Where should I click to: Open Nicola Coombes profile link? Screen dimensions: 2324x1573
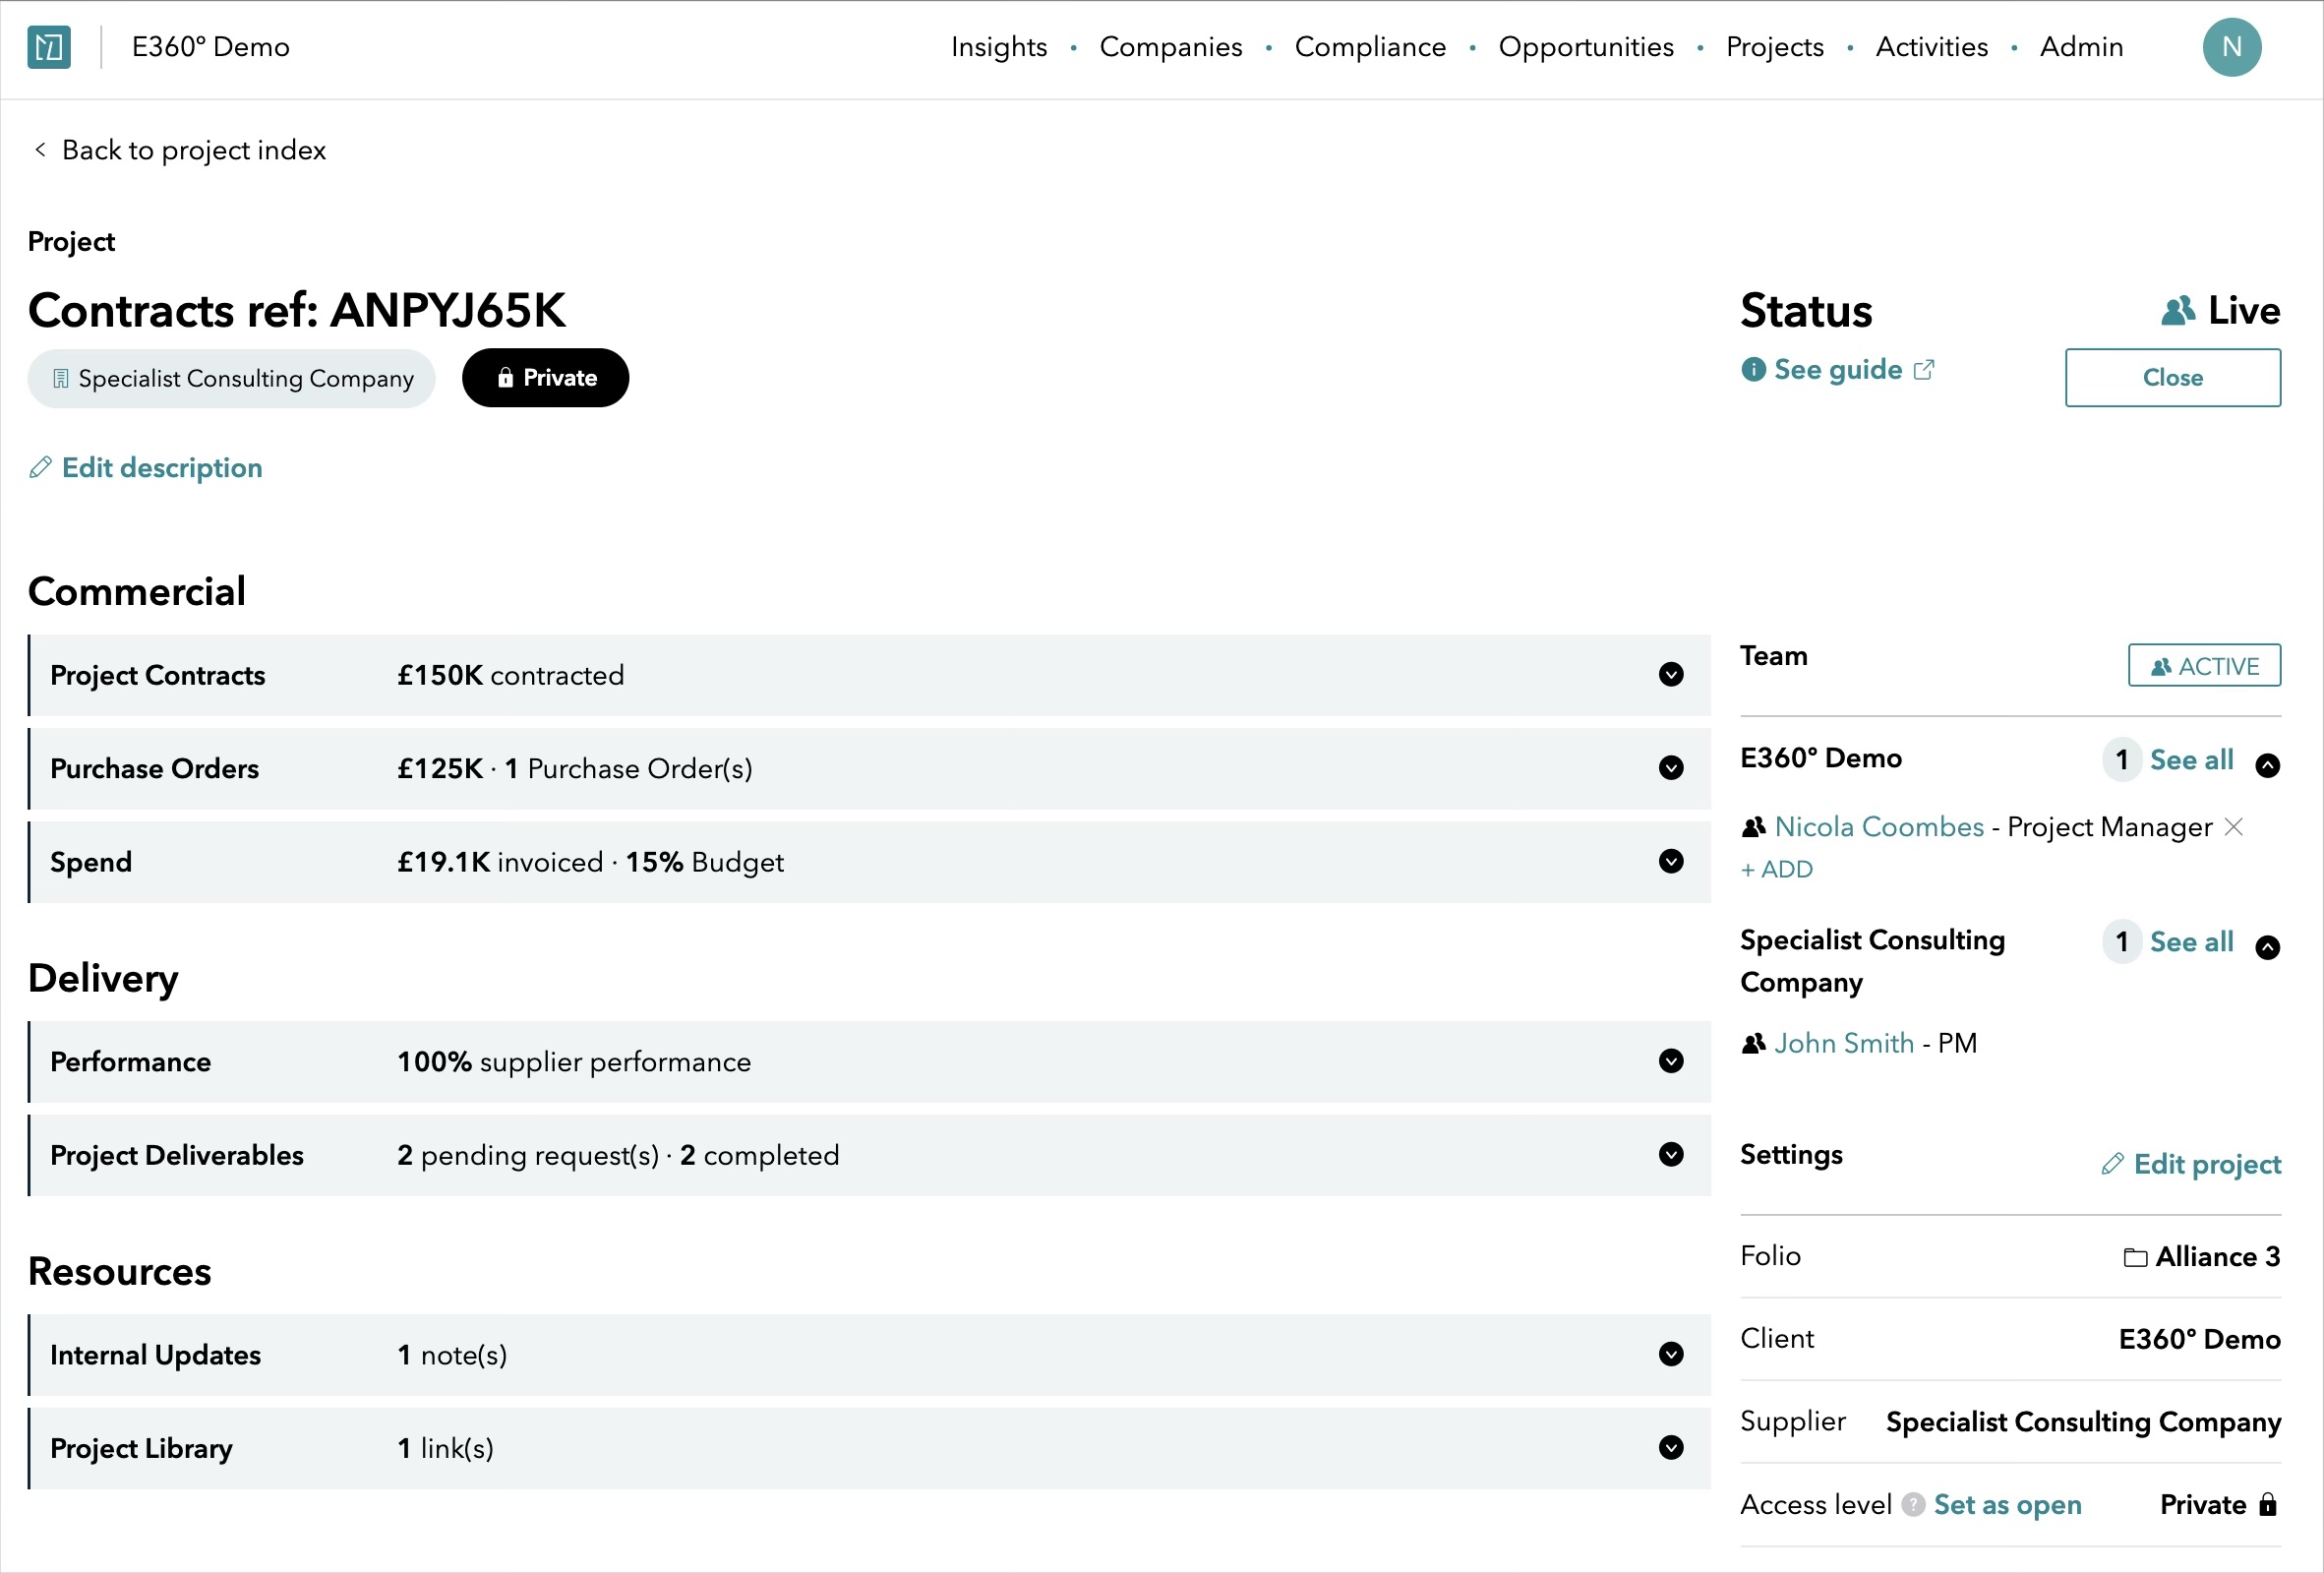click(x=1879, y=827)
